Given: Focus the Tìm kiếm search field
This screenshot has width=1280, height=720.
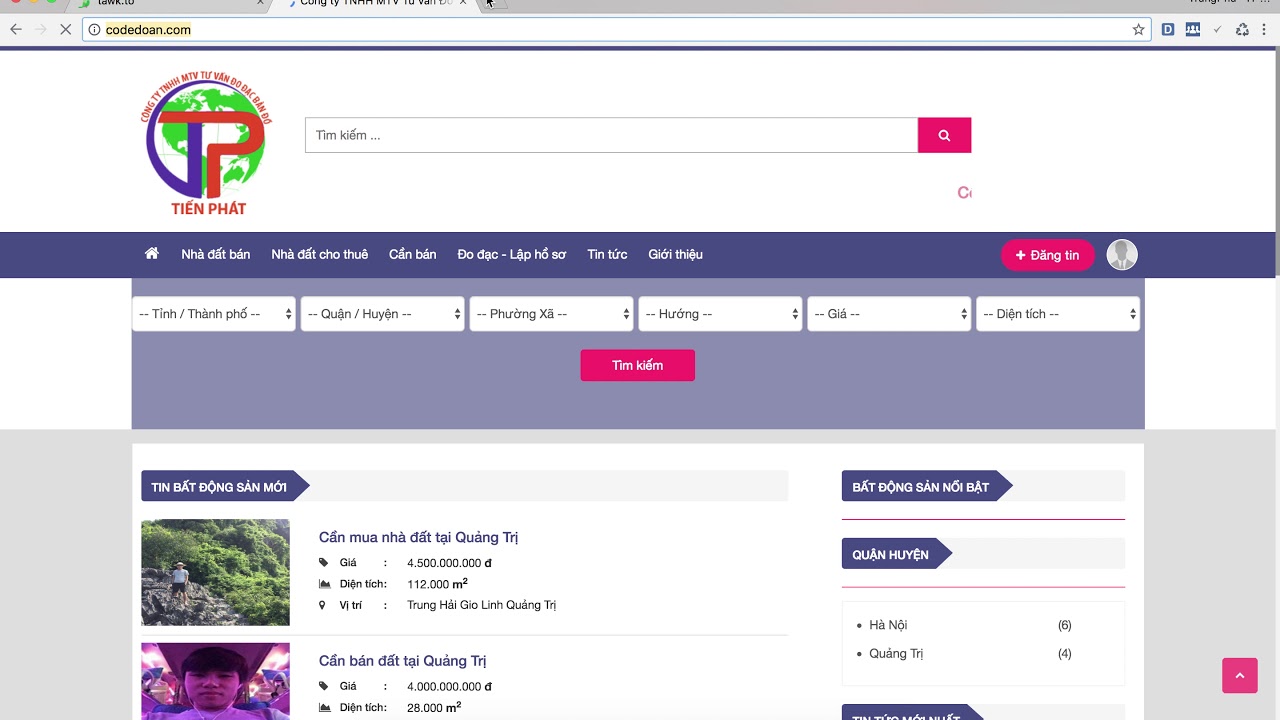Looking at the screenshot, I should [x=611, y=135].
